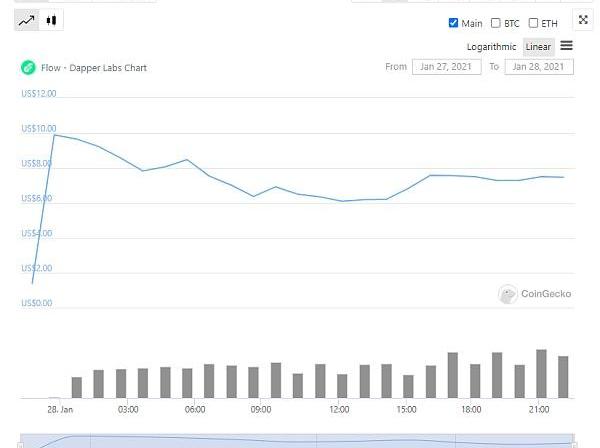This screenshot has height=448, width=600.
Task: Click the 21:00 time axis label
Action: pos(539,409)
